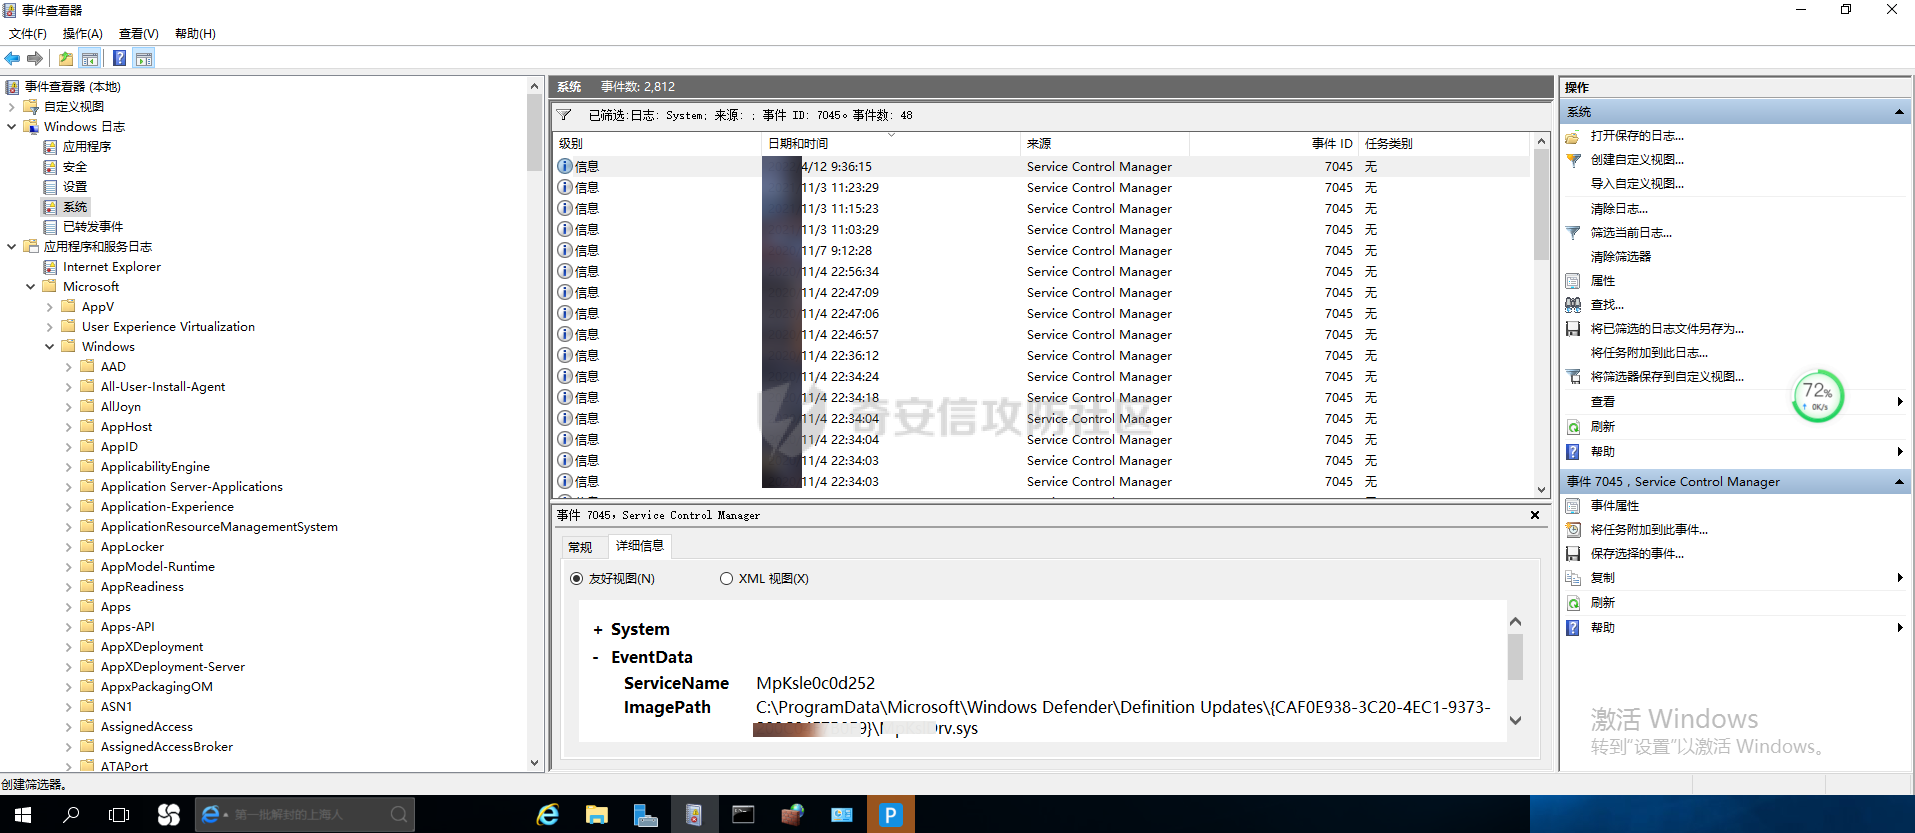The height and width of the screenshot is (833, 1915).
Task: Select the 友好视图(N) radio button
Action: pos(577,579)
